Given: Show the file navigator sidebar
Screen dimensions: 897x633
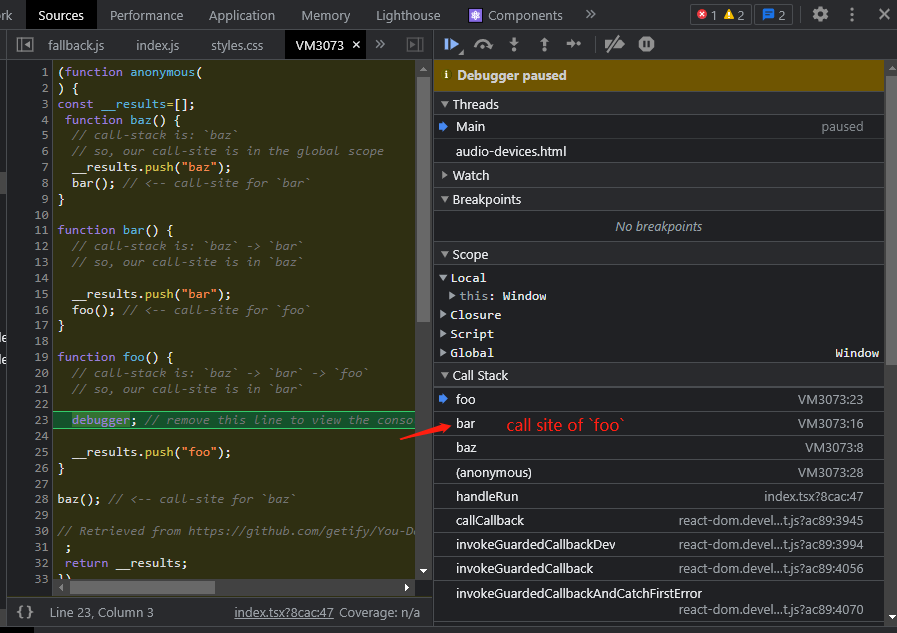Looking at the screenshot, I should point(25,46).
